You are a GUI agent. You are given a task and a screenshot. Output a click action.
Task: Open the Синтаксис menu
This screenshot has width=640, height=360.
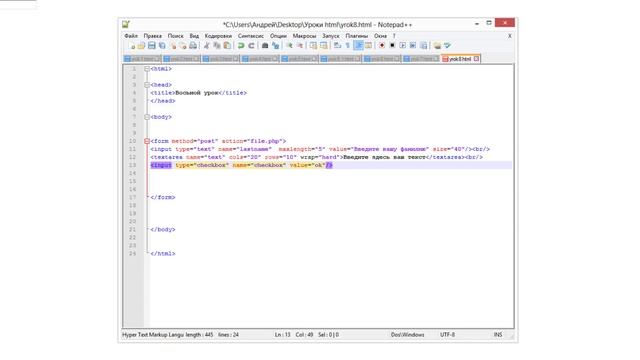[x=251, y=36]
